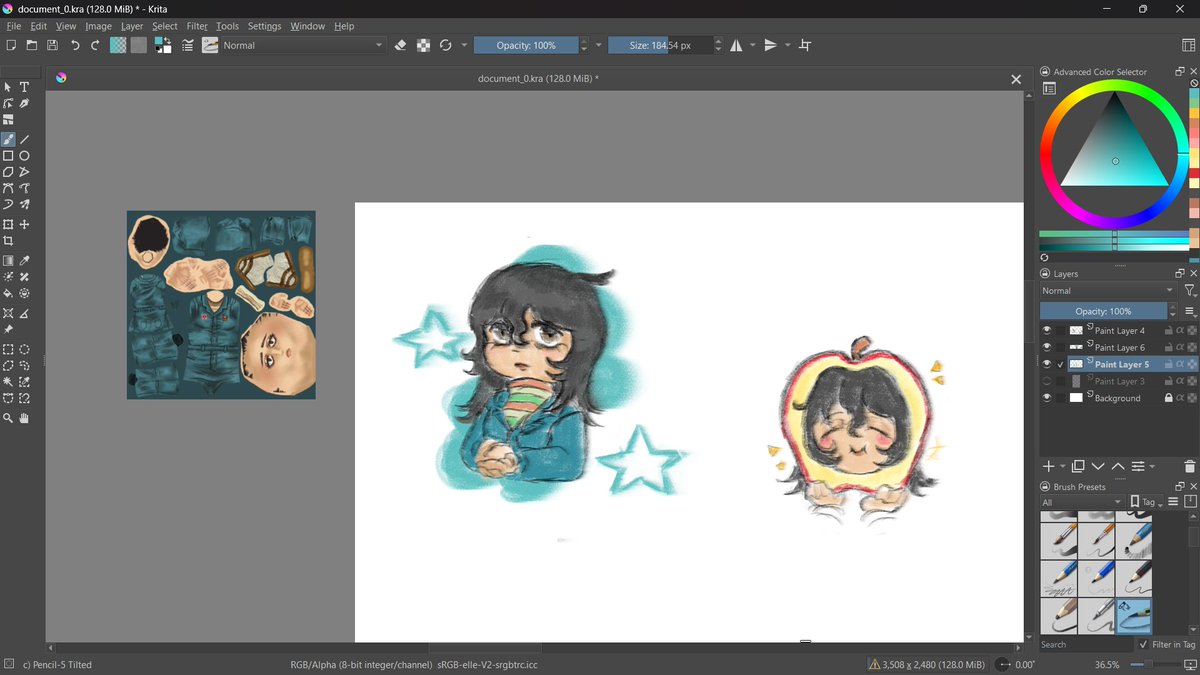Choose the Gradient tool
Screen dimensions: 1200x675
point(8,261)
